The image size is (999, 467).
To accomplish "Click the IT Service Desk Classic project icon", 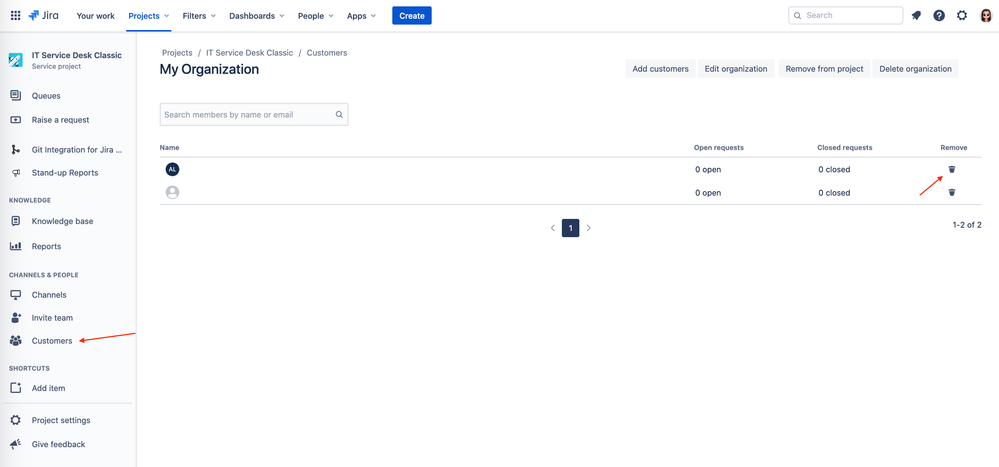I will click(x=16, y=60).
